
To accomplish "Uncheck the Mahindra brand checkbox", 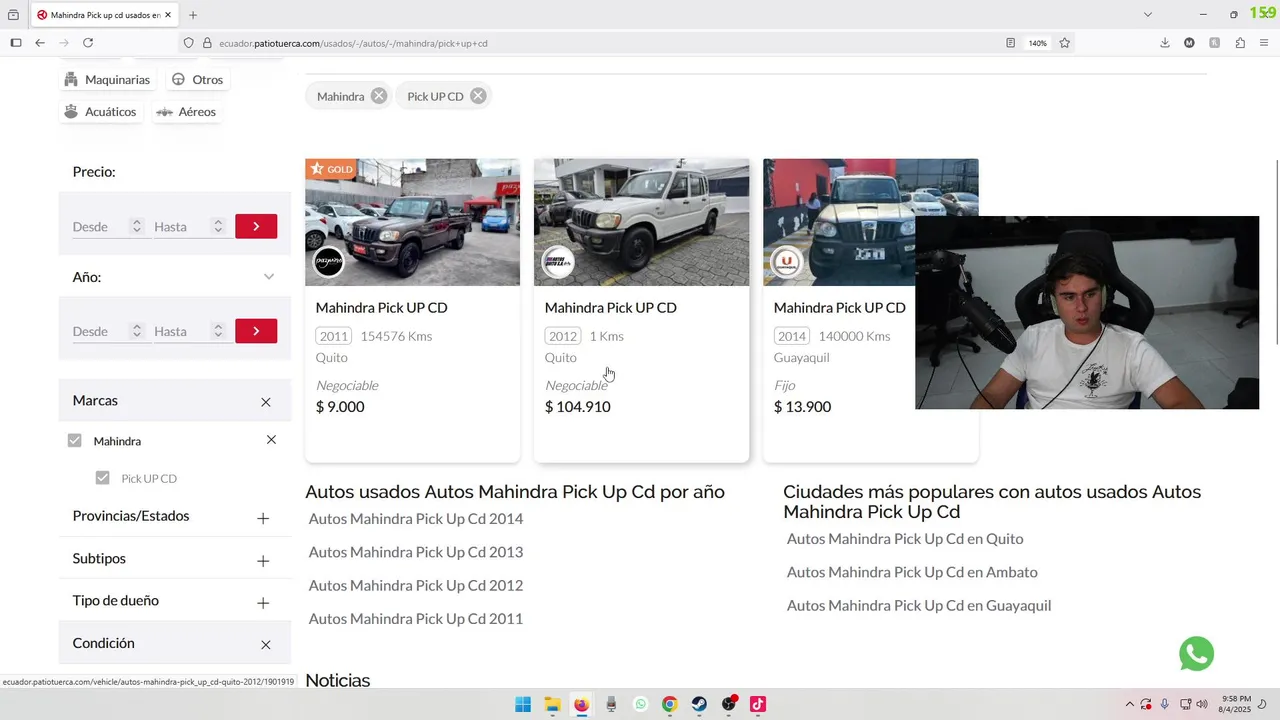I will tap(75, 441).
